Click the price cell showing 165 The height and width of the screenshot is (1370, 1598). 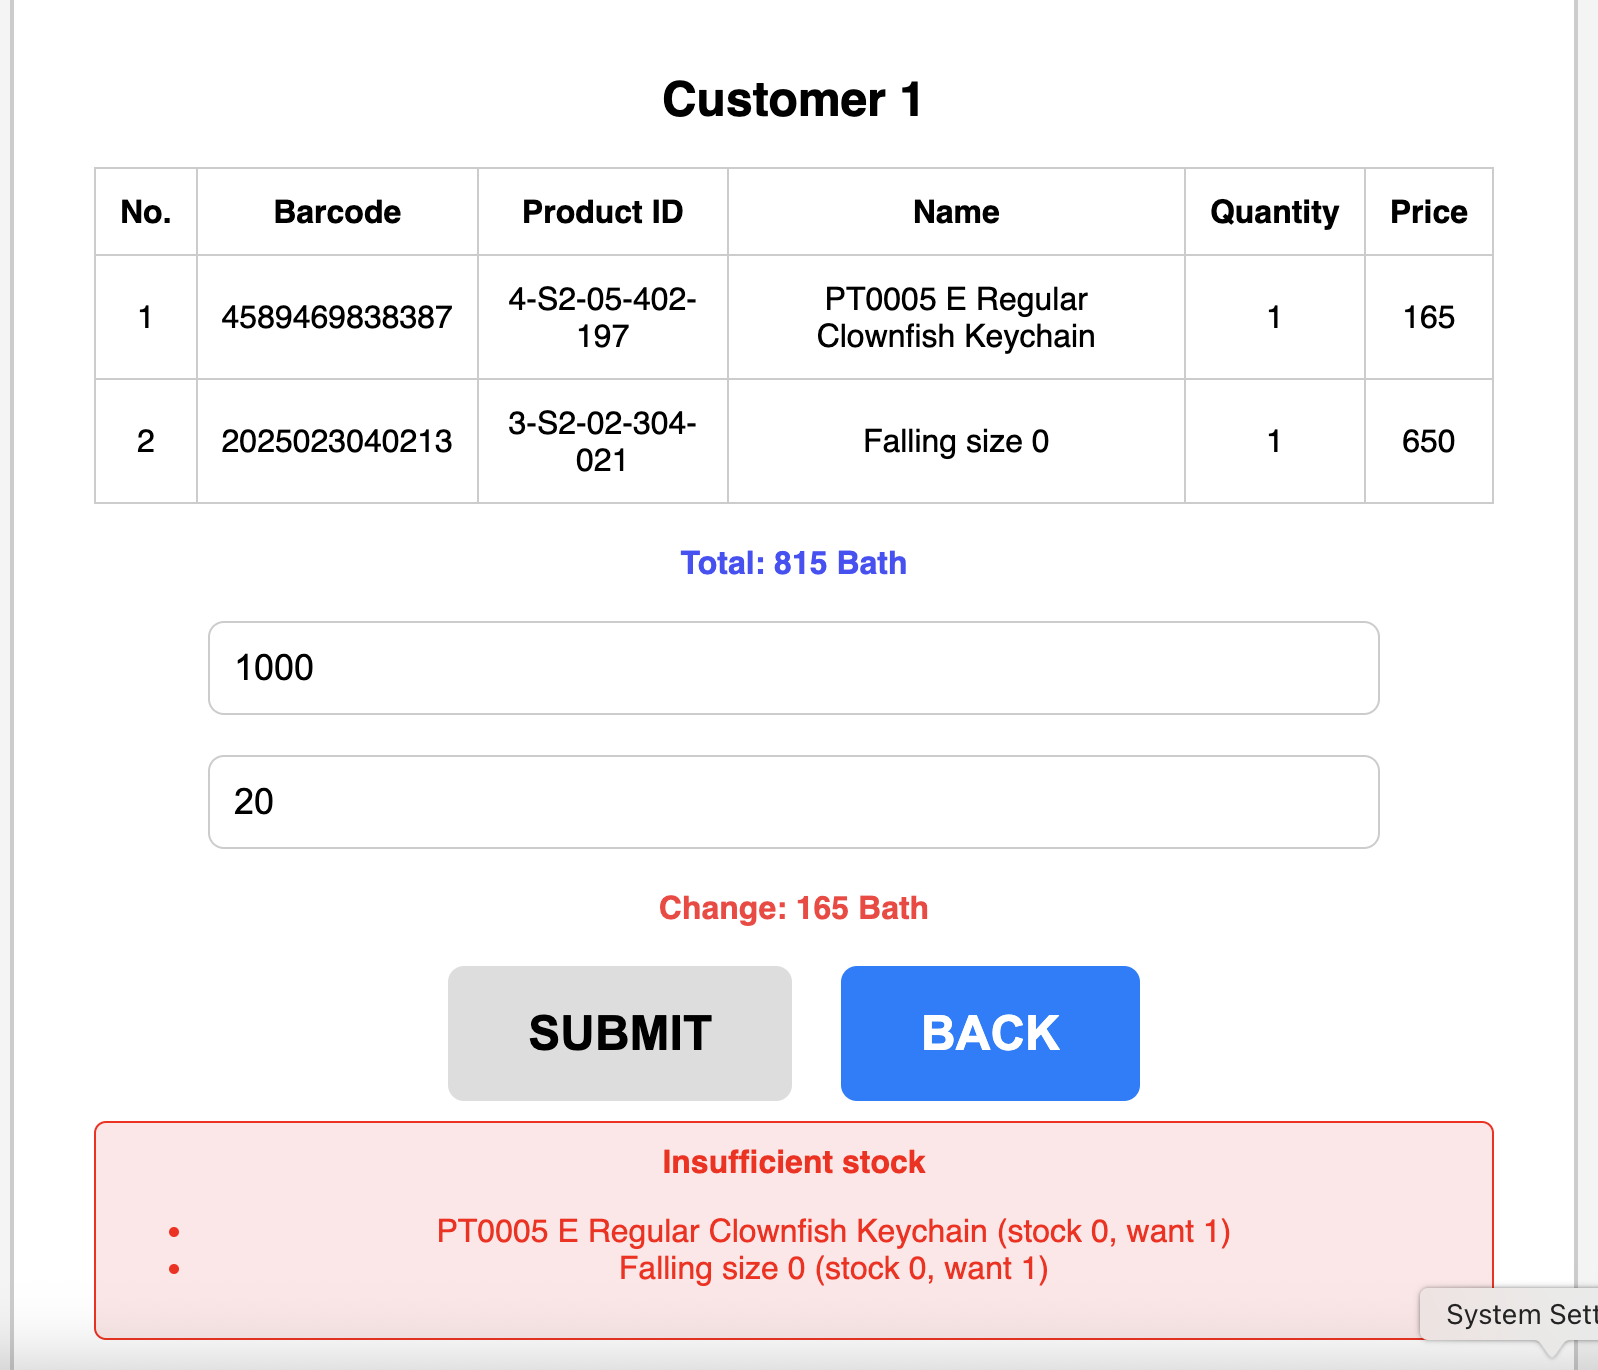click(x=1428, y=318)
